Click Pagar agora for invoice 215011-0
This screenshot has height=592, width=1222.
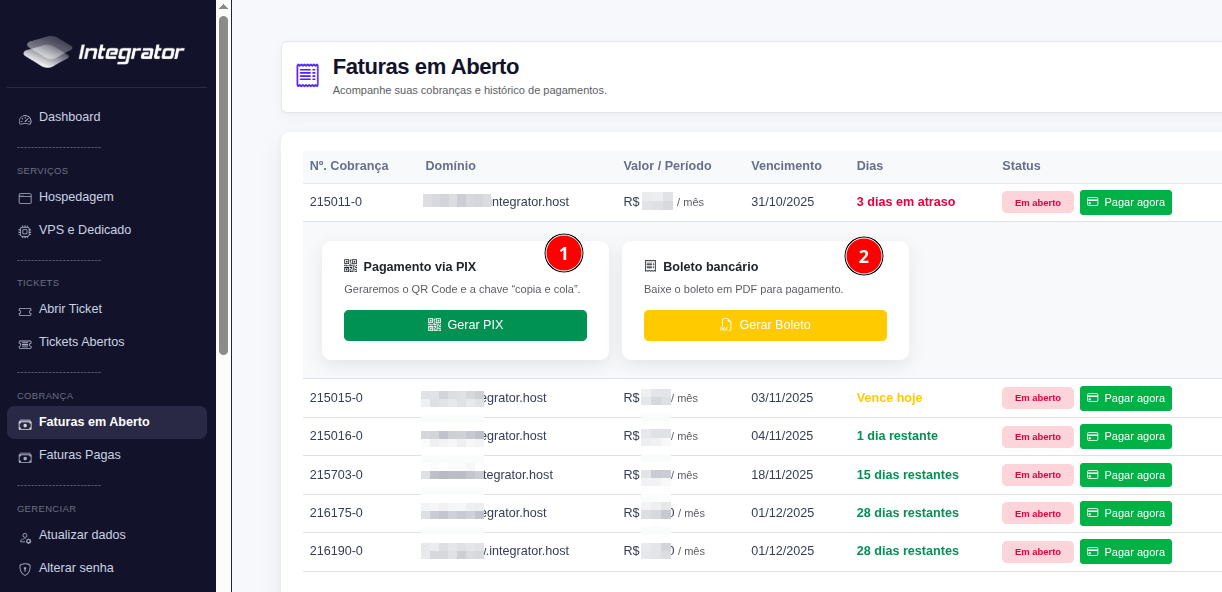(1125, 202)
